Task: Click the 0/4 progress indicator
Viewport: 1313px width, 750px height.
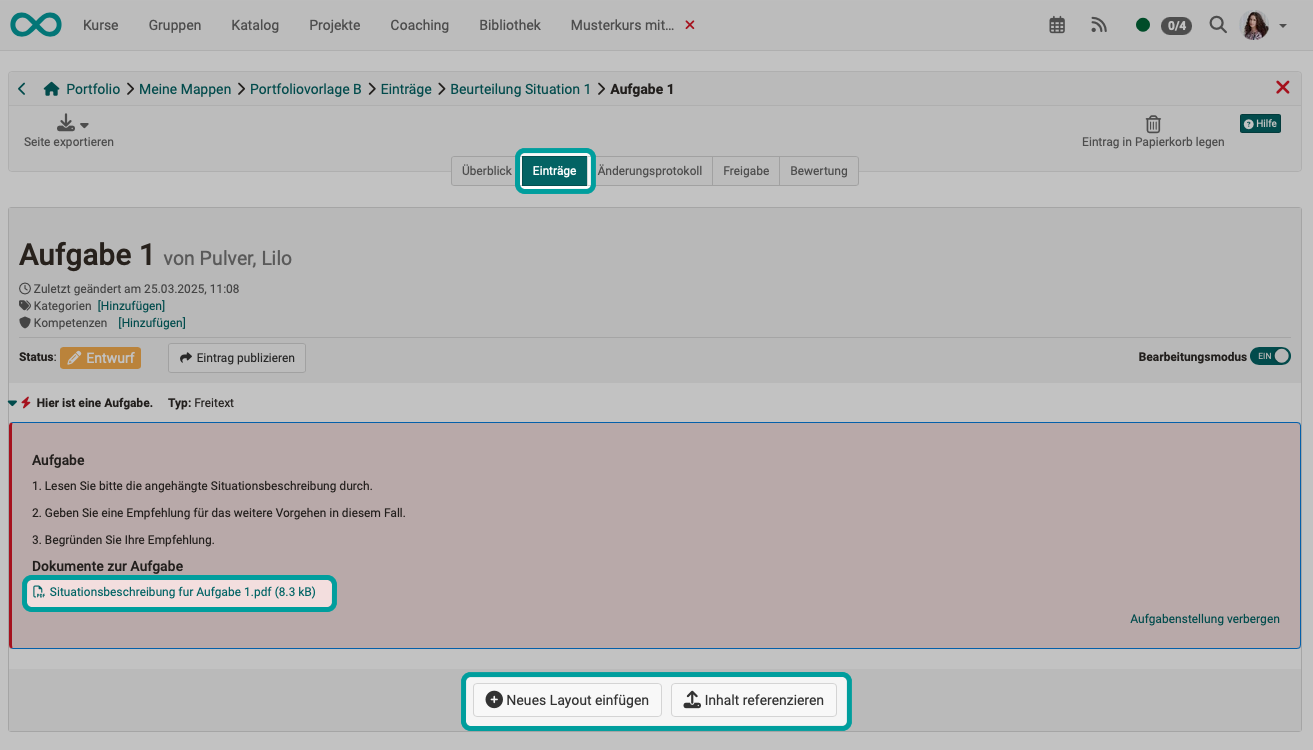Action: [x=1174, y=24]
